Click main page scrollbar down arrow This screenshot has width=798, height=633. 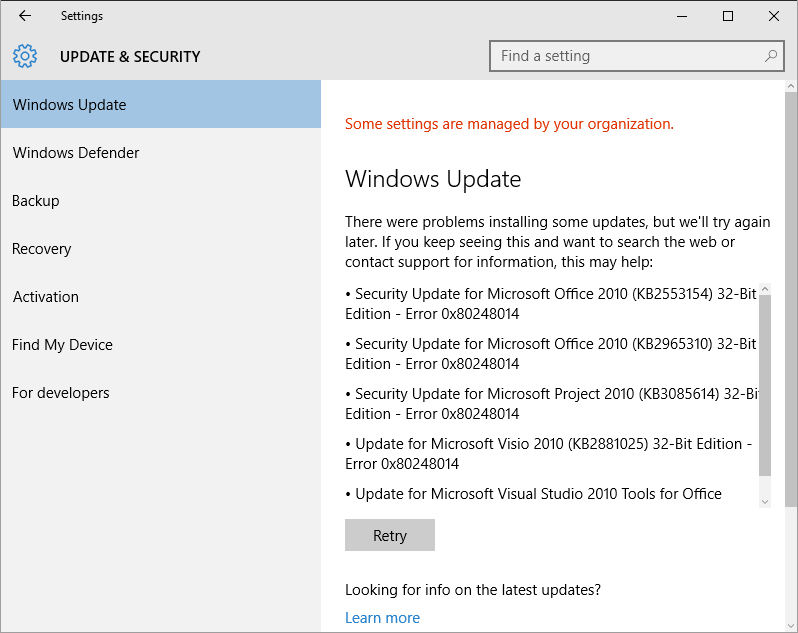[x=791, y=626]
